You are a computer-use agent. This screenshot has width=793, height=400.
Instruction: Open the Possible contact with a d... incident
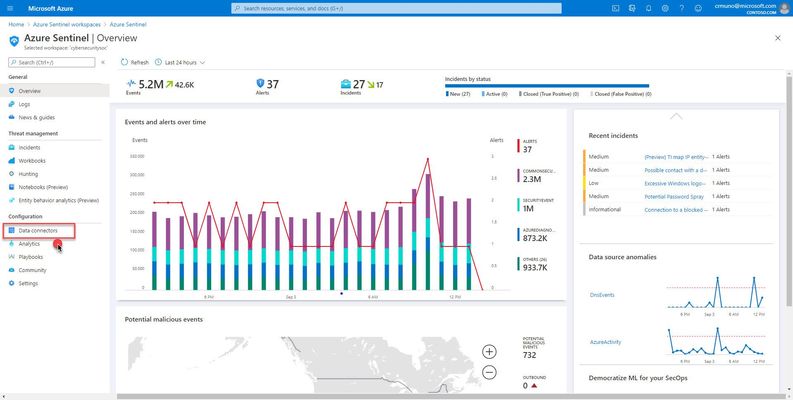(677, 170)
